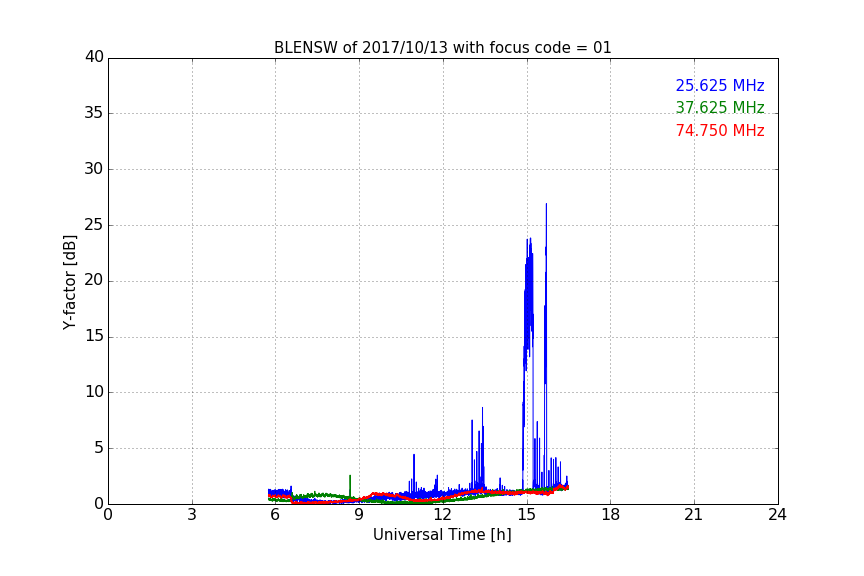Click the green spike just before 9 h
Viewport: 864px width, 576px height.
350,486
